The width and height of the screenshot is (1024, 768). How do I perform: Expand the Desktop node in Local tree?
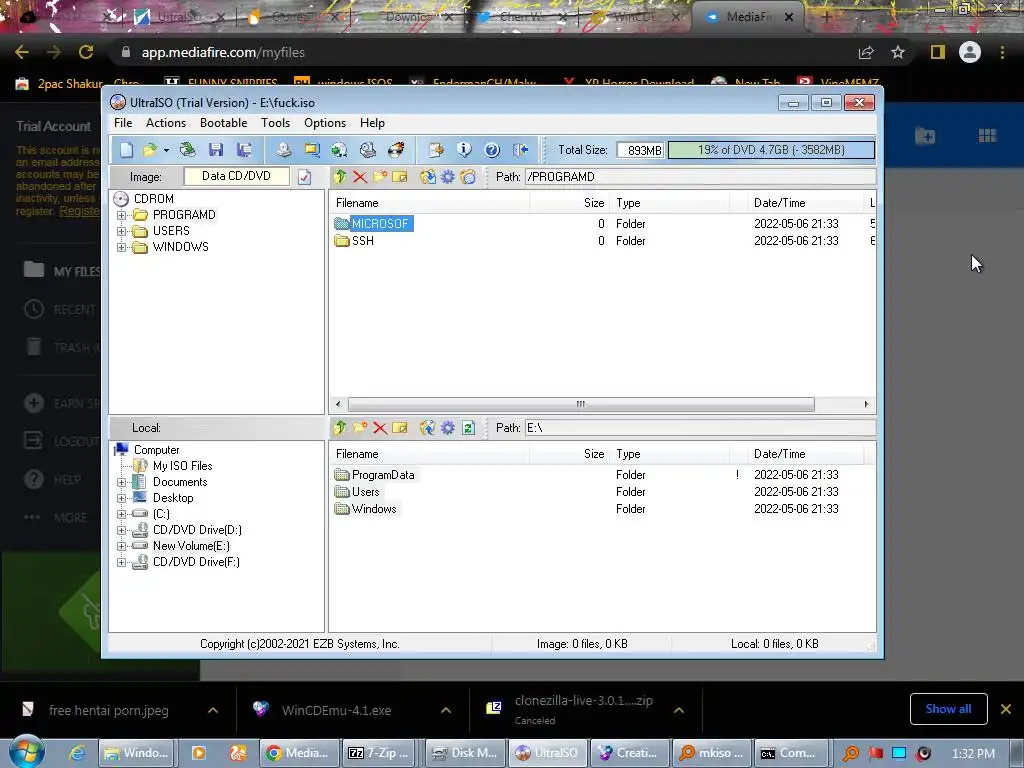pos(121,498)
